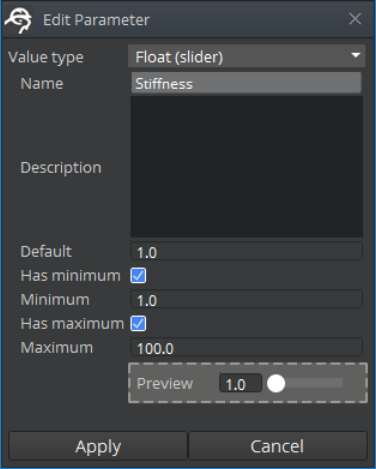Click the Maximum field showing 100.0

click(247, 348)
